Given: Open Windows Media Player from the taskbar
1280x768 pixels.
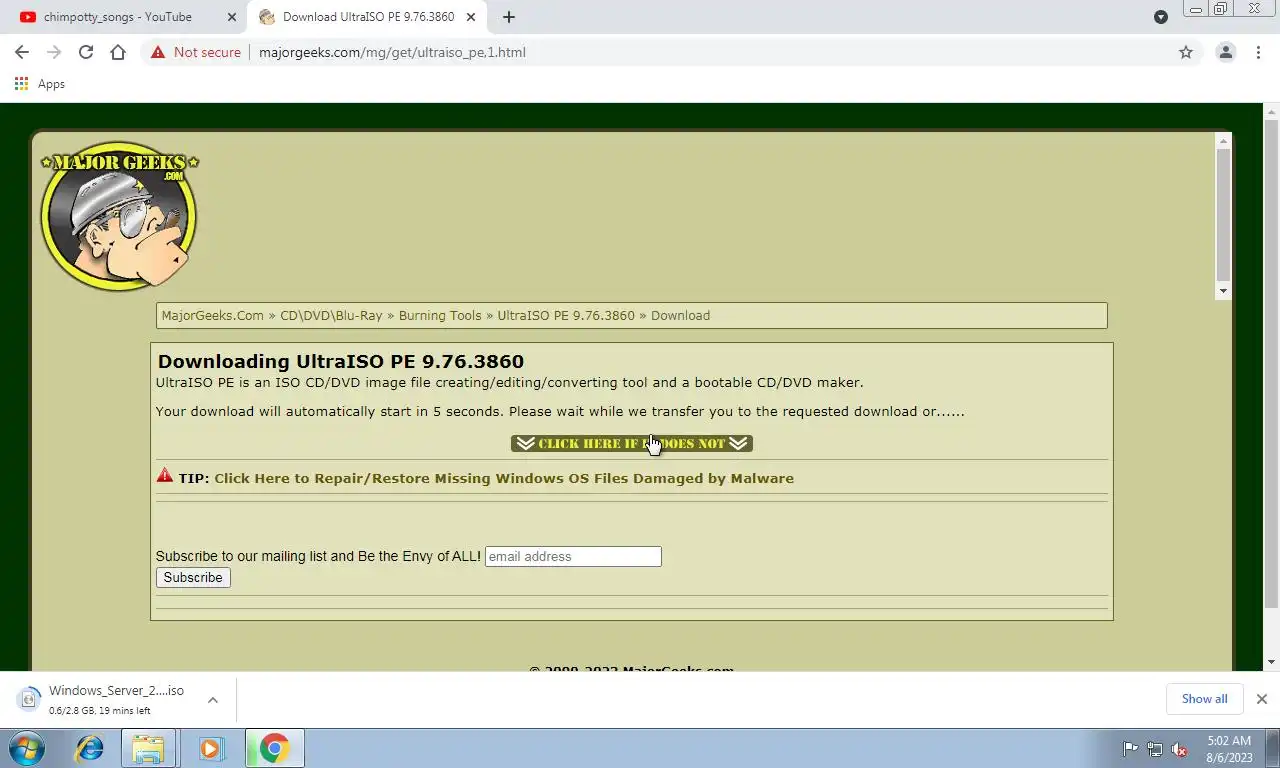Looking at the screenshot, I should pos(211,748).
